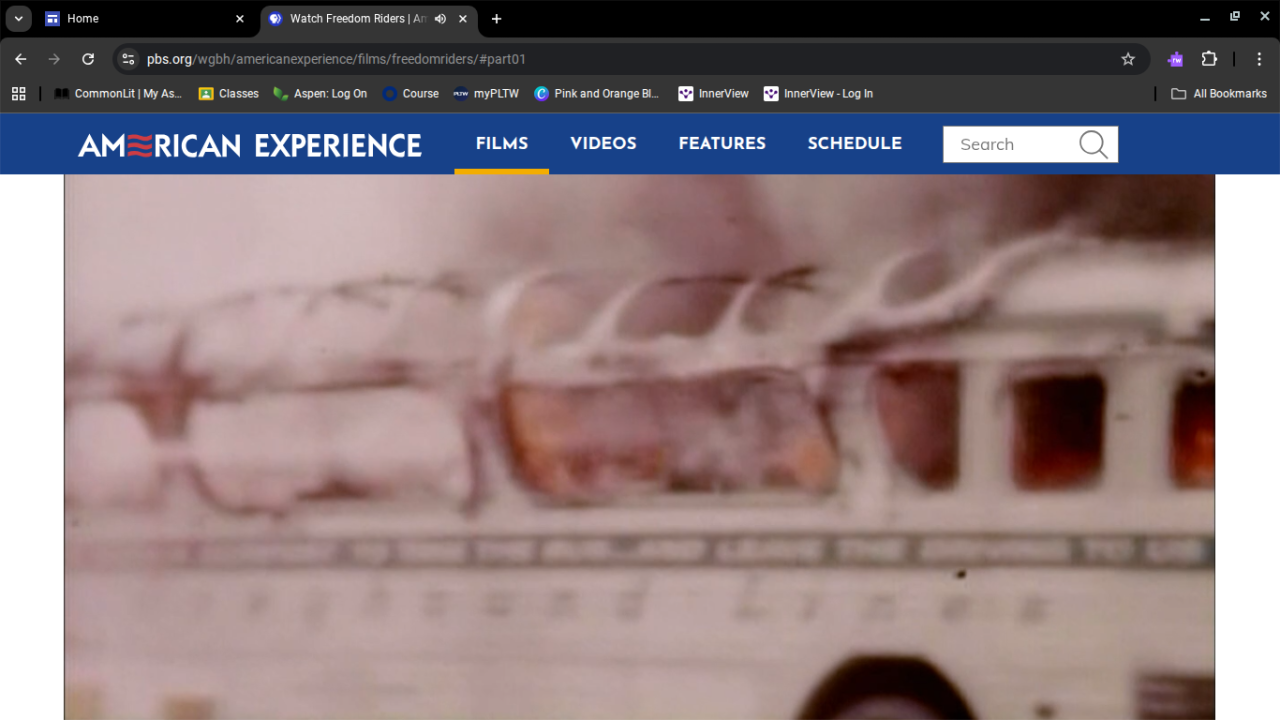Reload the current page
1280x720 pixels.
[x=88, y=59]
